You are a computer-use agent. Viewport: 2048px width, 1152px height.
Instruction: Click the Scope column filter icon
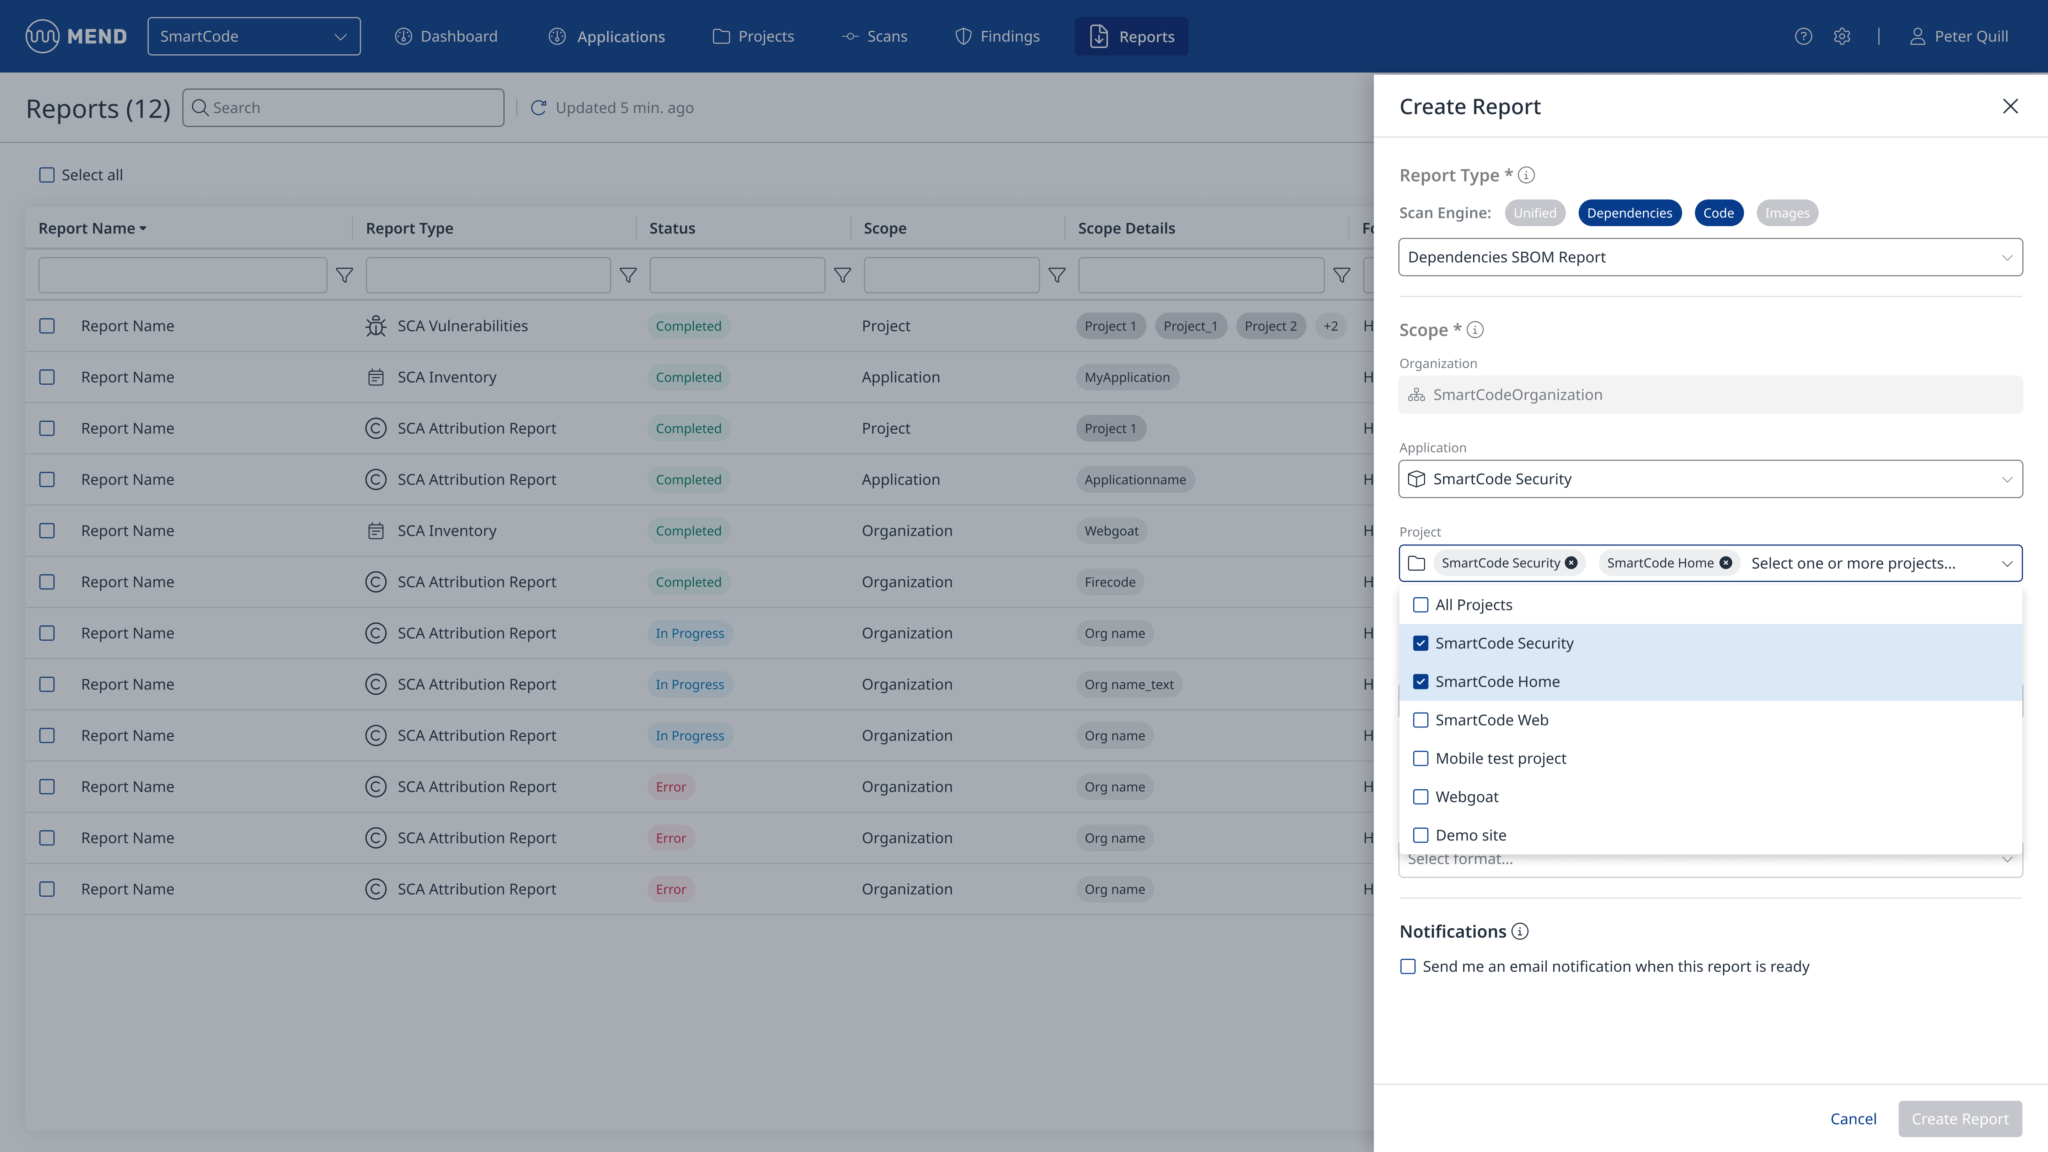(x=1056, y=275)
